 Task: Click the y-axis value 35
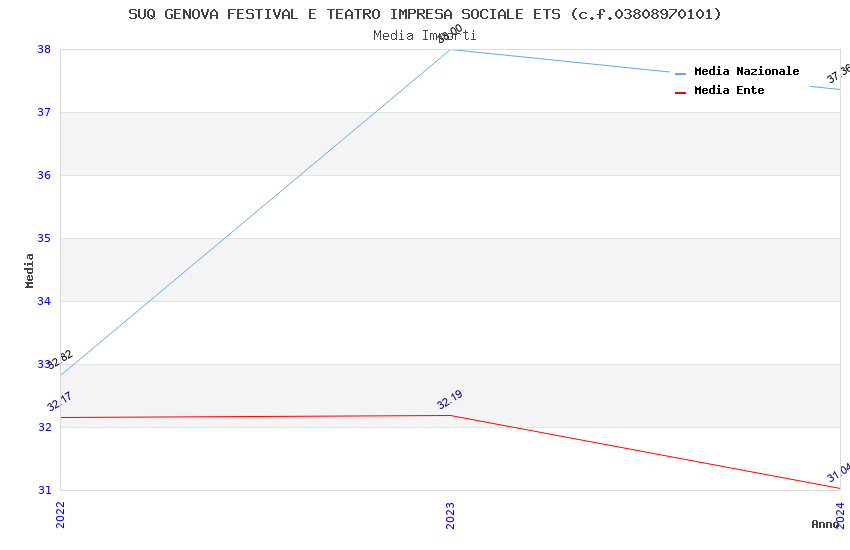pyautogui.click(x=44, y=238)
